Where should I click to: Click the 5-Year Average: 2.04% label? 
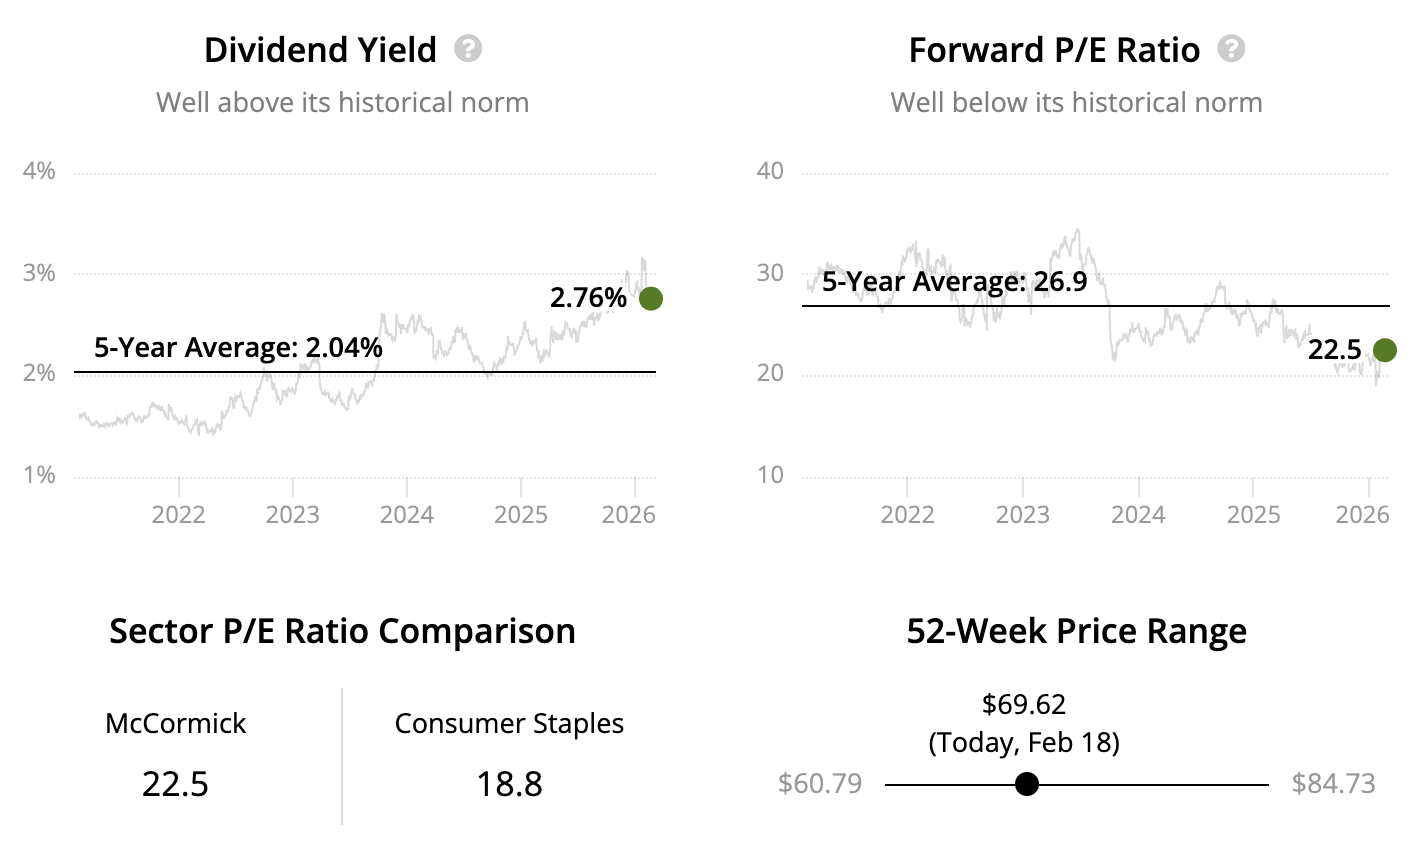pyautogui.click(x=238, y=348)
